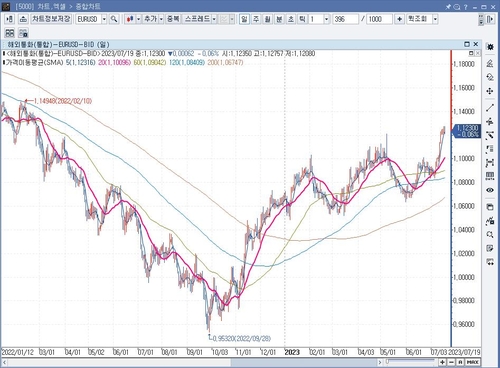Click the 1000 total bar count field

379,19
